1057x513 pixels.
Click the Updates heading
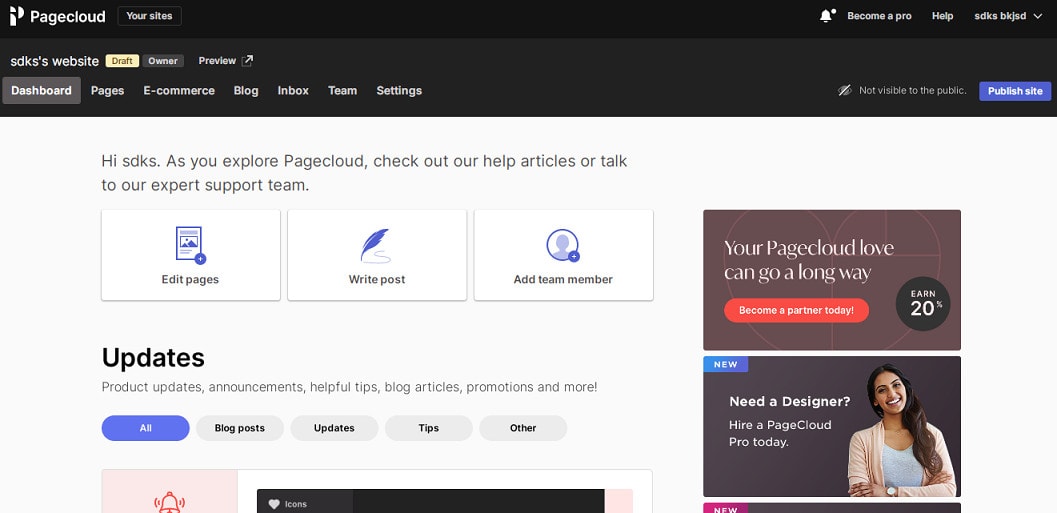coord(153,358)
